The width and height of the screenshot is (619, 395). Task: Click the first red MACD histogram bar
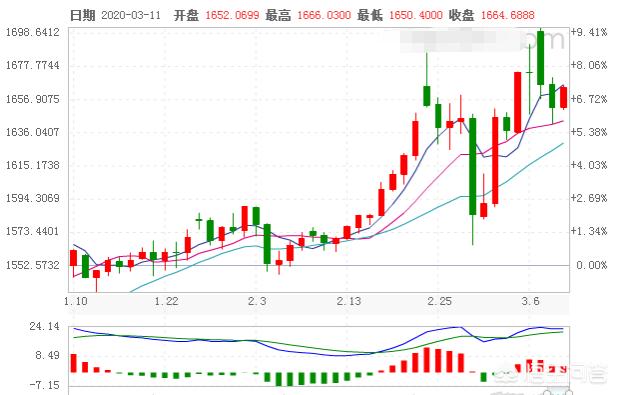pyautogui.click(x=74, y=363)
